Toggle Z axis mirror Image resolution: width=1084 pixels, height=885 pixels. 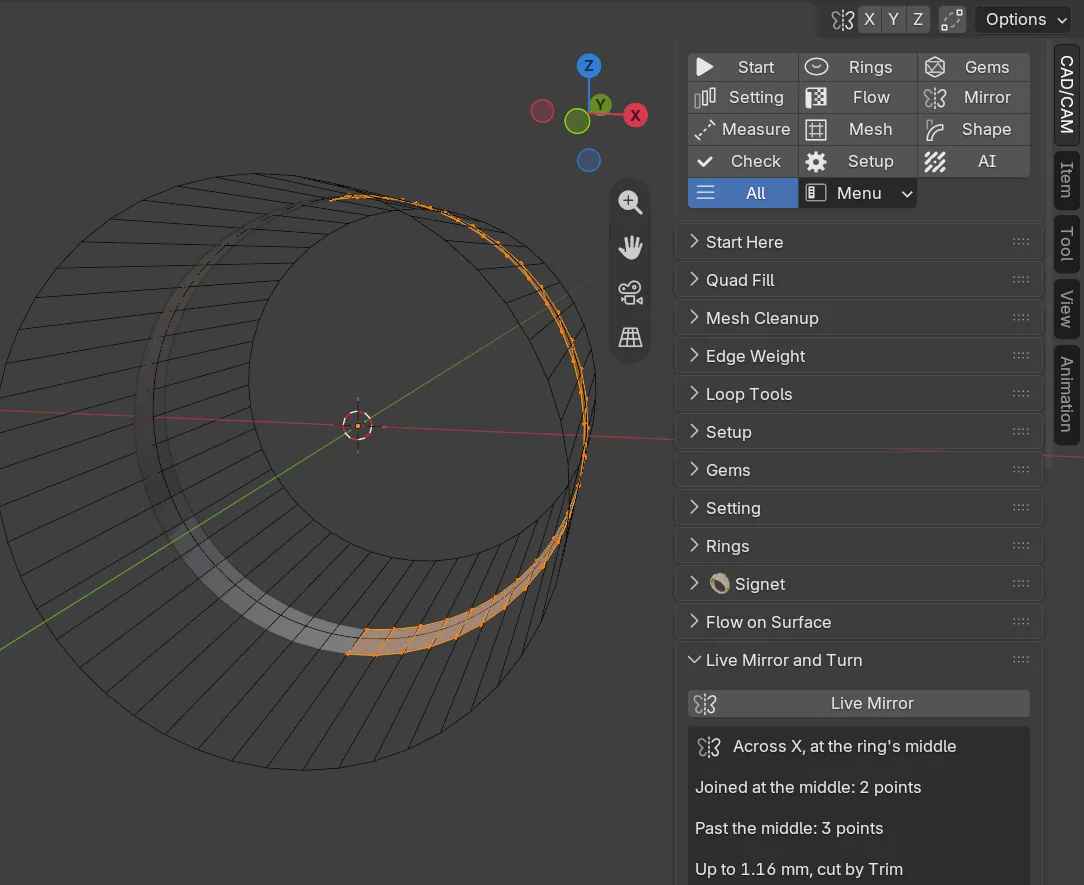point(917,19)
